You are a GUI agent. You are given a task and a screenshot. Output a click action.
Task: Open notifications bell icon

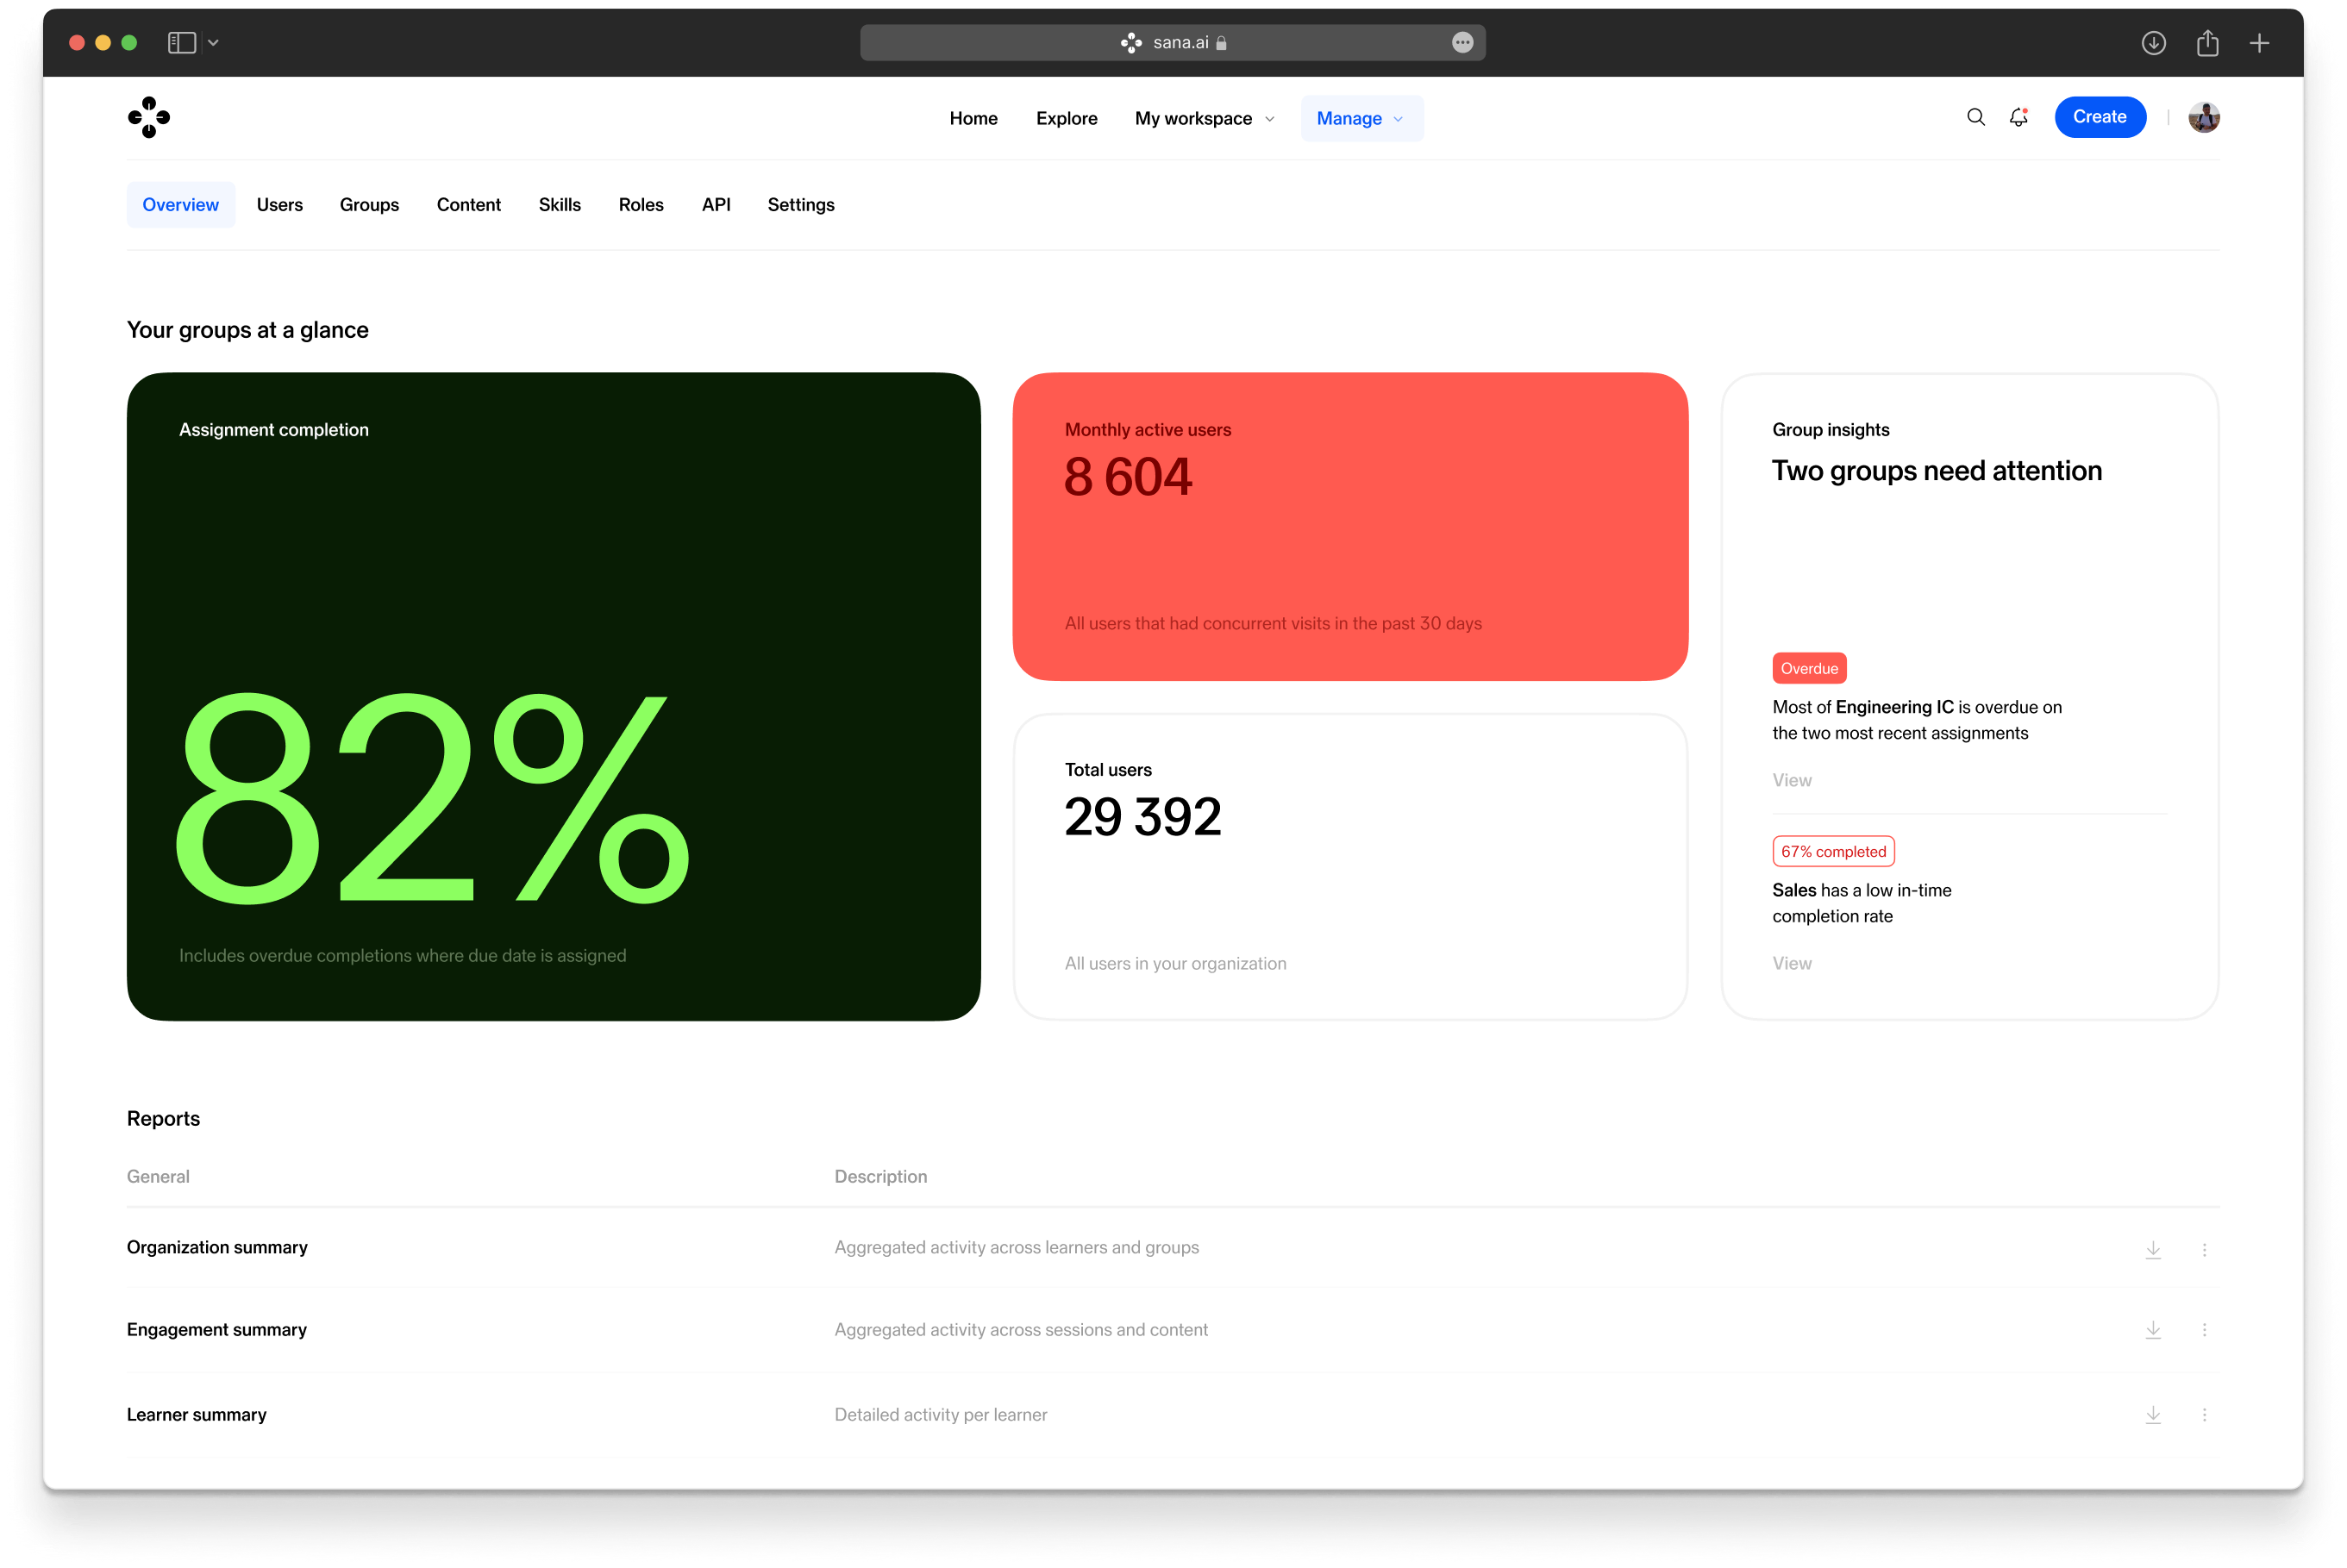tap(2018, 117)
